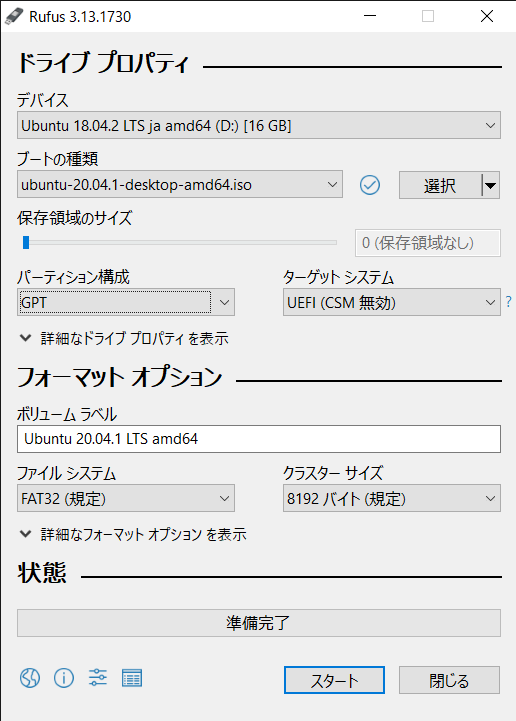Open the ターゲット システム UEFI dropdown
This screenshot has width=516, height=721.
[392, 302]
